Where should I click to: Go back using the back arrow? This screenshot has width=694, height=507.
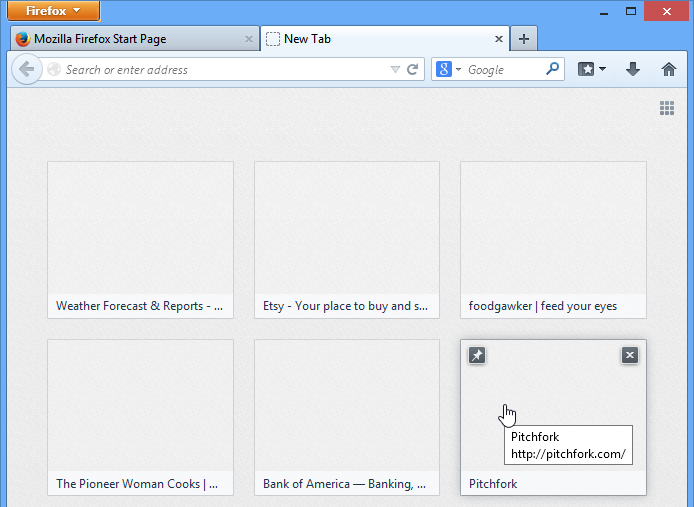(x=27, y=69)
